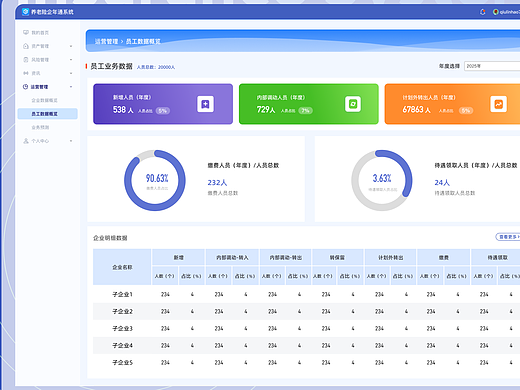Select the 子企业5 row name

[x=122, y=362]
